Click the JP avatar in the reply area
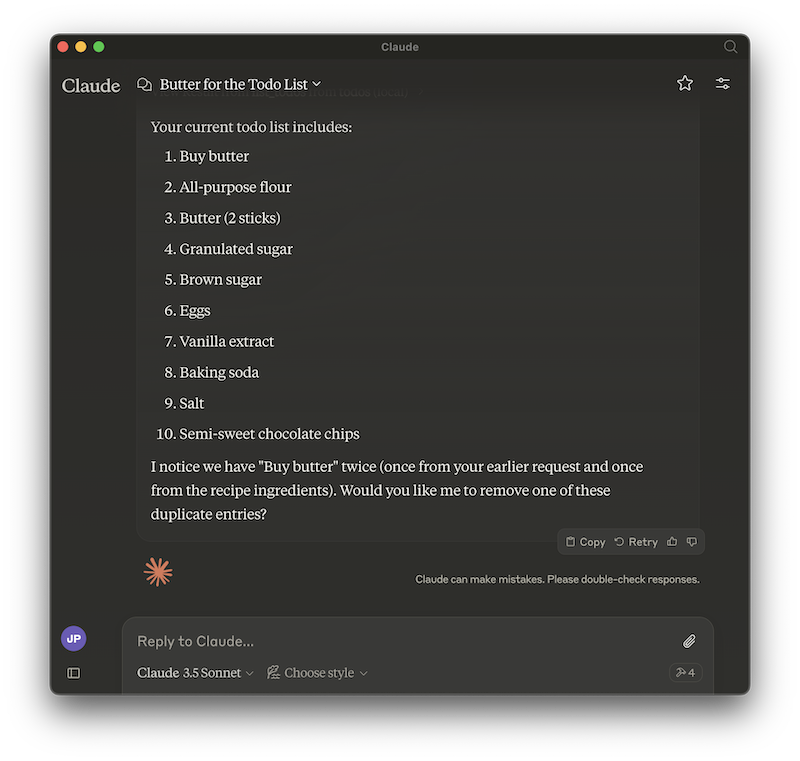Viewport: 800px width, 761px height. 73,638
